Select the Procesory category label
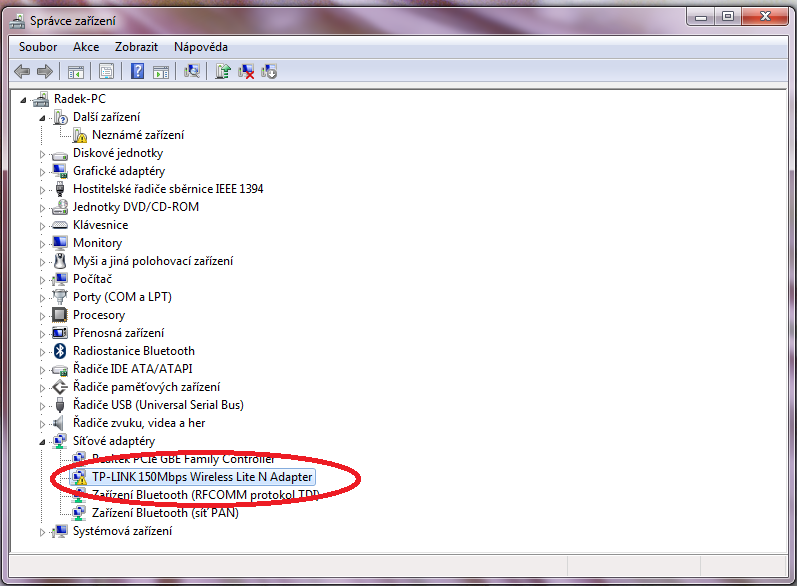 (99, 315)
